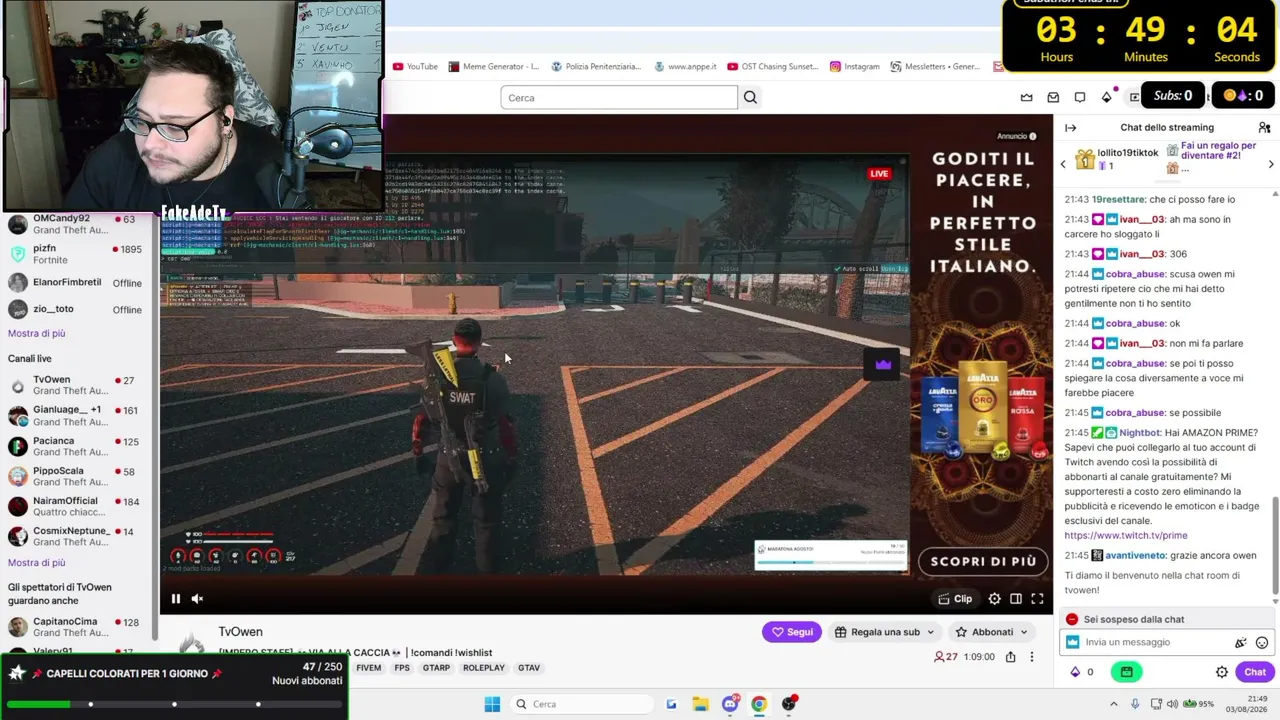The height and width of the screenshot is (720, 1280).
Task: Open CapitanoCima recommended channel
Action: point(78,628)
